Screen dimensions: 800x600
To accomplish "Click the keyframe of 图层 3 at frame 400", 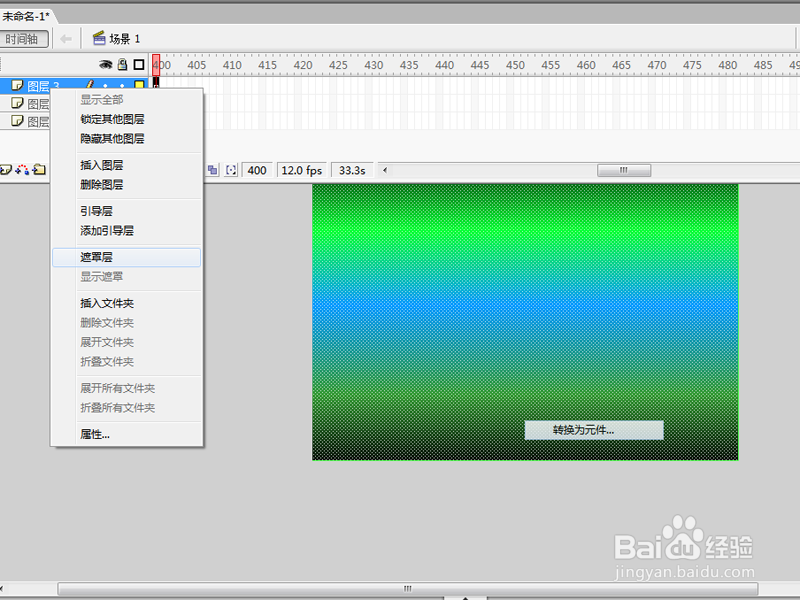I will point(156,83).
